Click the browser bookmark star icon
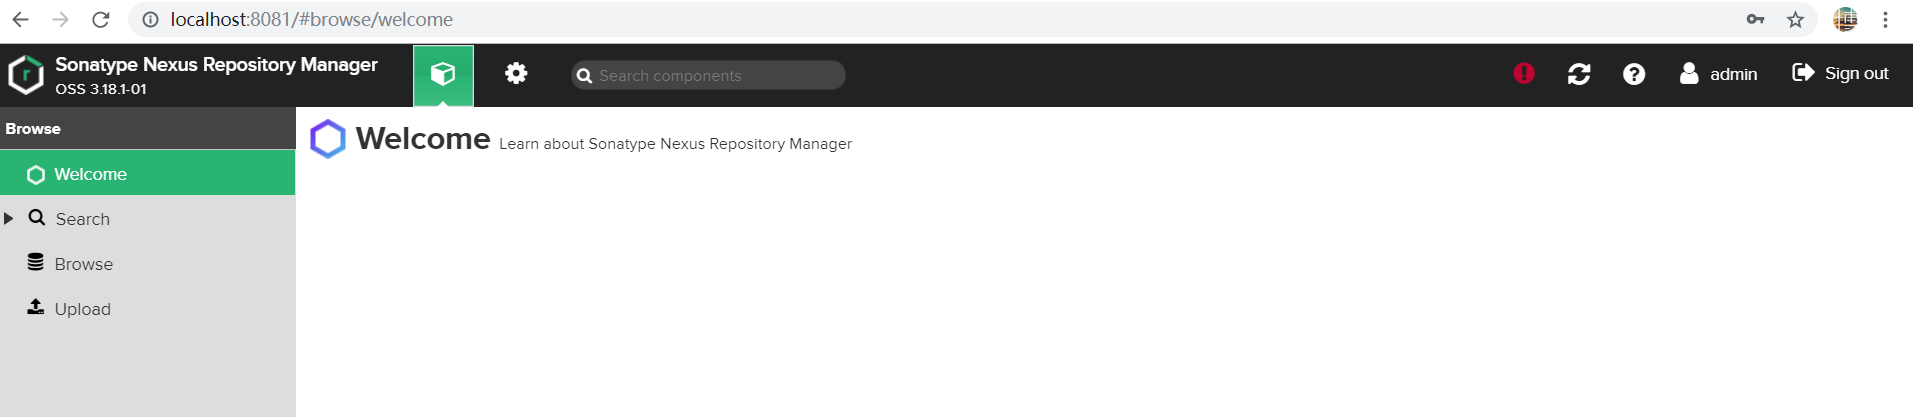The width and height of the screenshot is (1913, 417). tap(1795, 19)
